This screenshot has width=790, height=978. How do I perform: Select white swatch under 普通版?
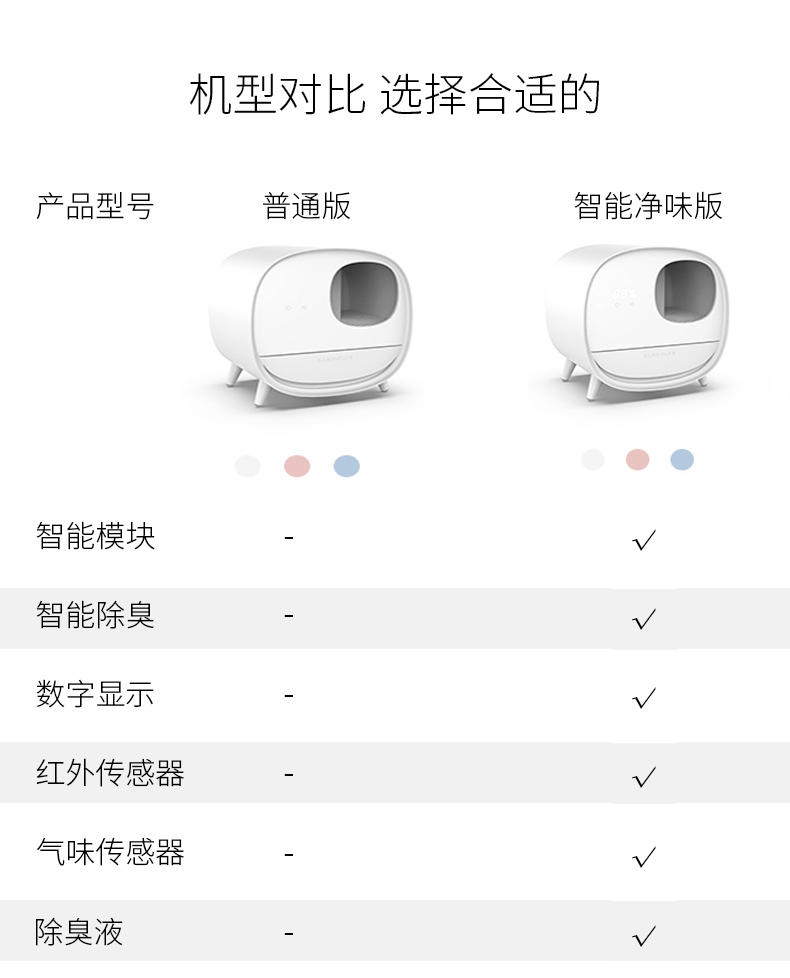point(248,466)
